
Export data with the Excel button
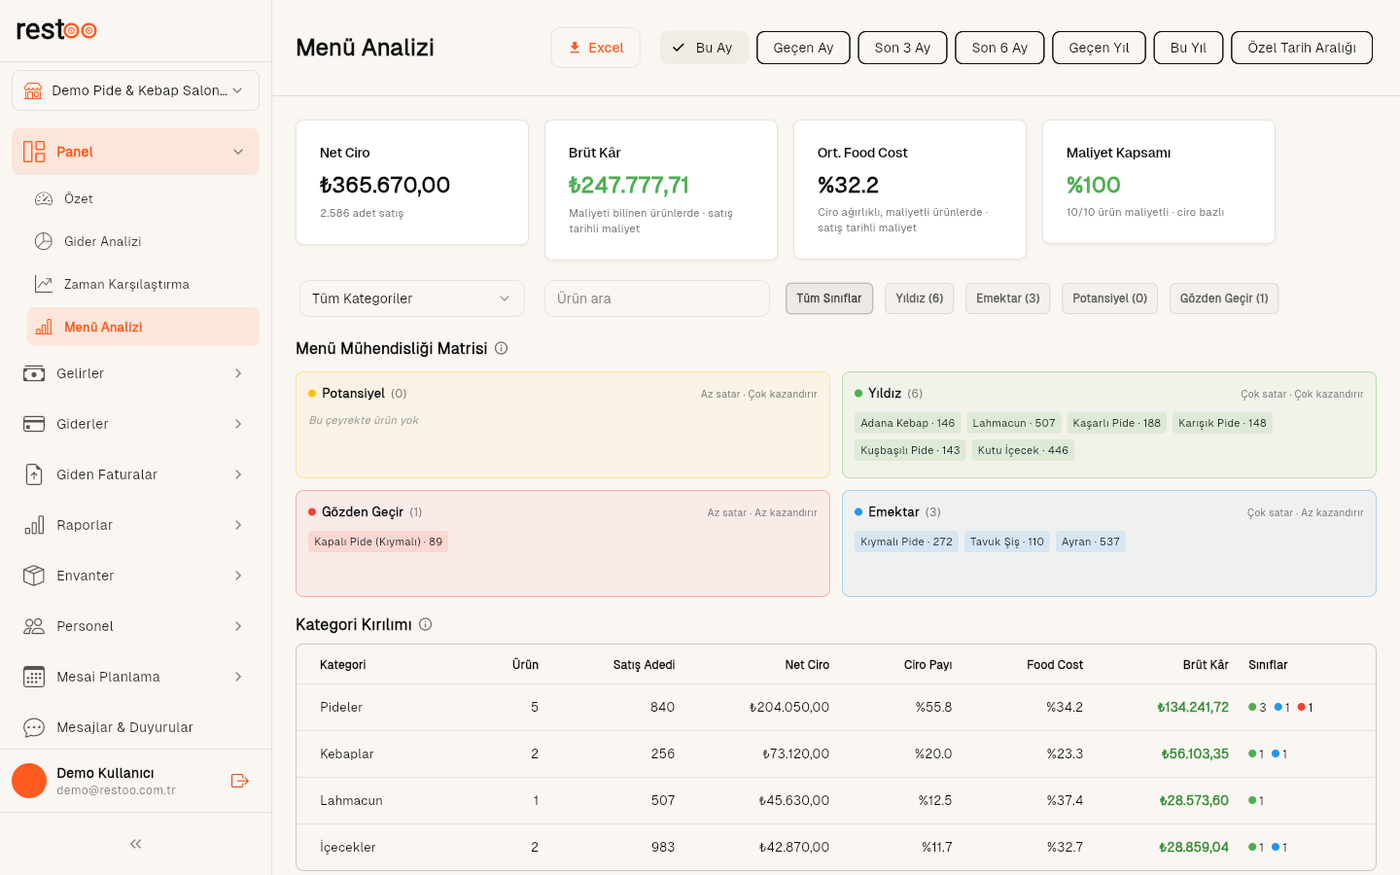(595, 48)
